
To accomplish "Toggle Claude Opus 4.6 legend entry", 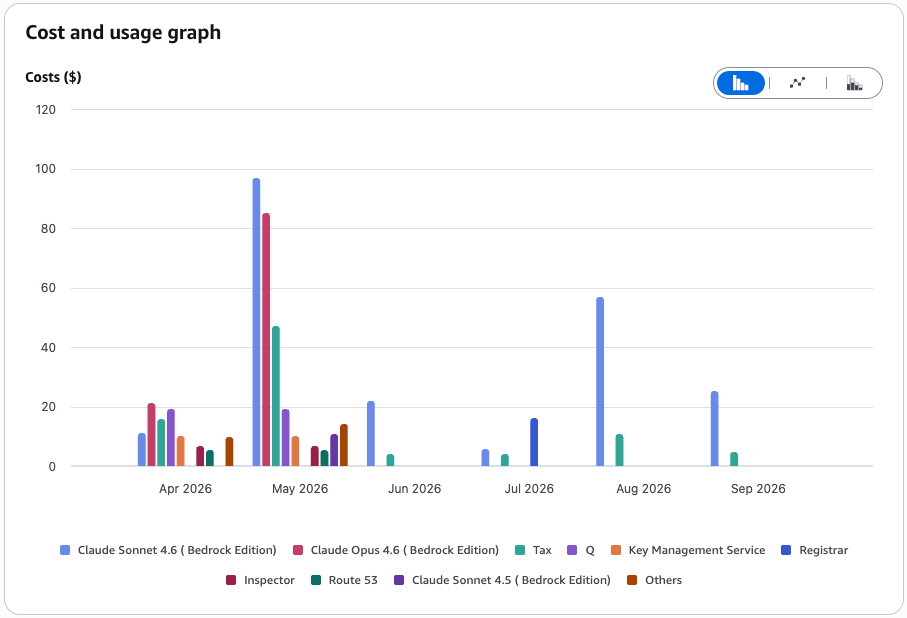I will (x=396, y=550).
